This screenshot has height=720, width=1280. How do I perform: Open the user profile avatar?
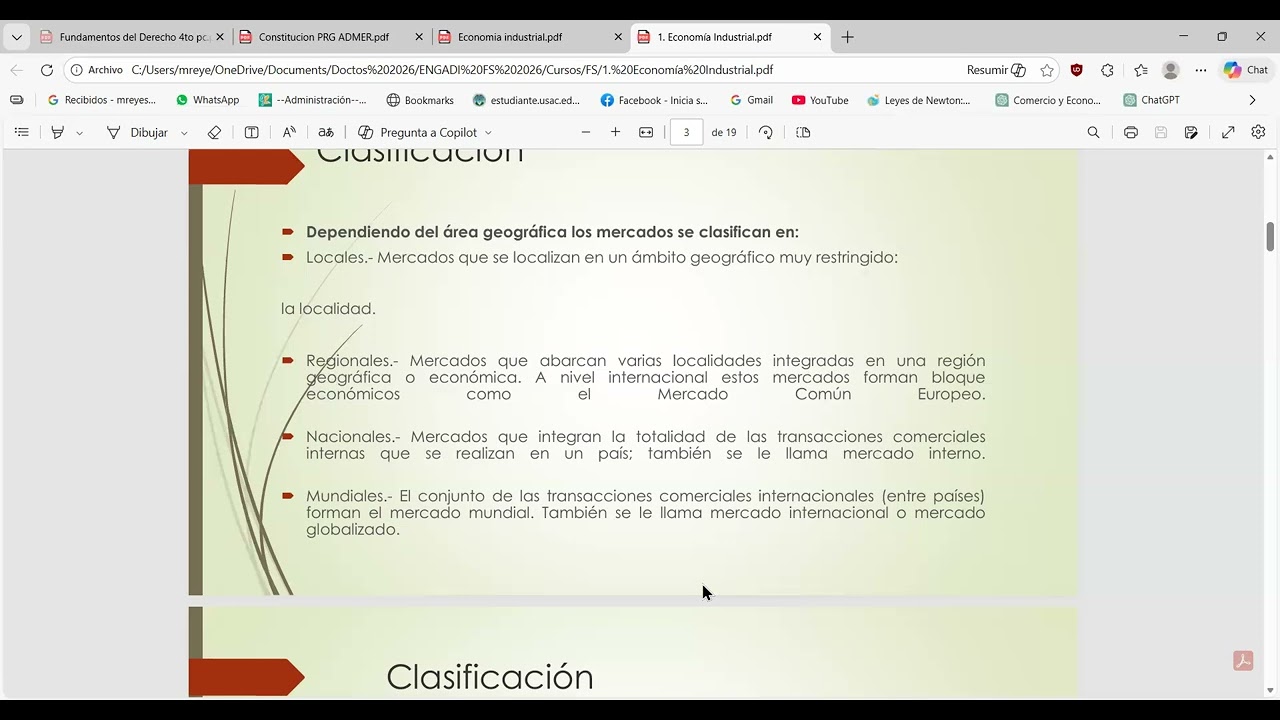coord(1170,70)
